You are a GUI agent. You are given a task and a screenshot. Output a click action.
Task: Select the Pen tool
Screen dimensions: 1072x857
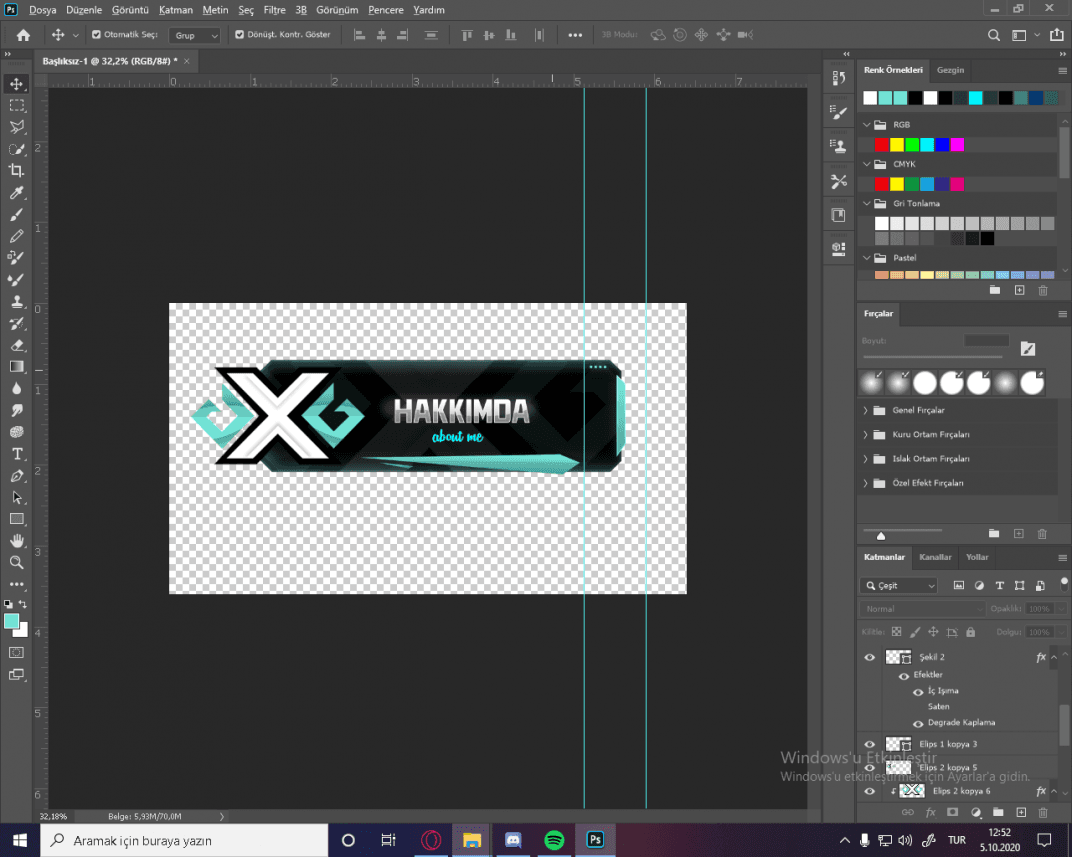click(16, 476)
